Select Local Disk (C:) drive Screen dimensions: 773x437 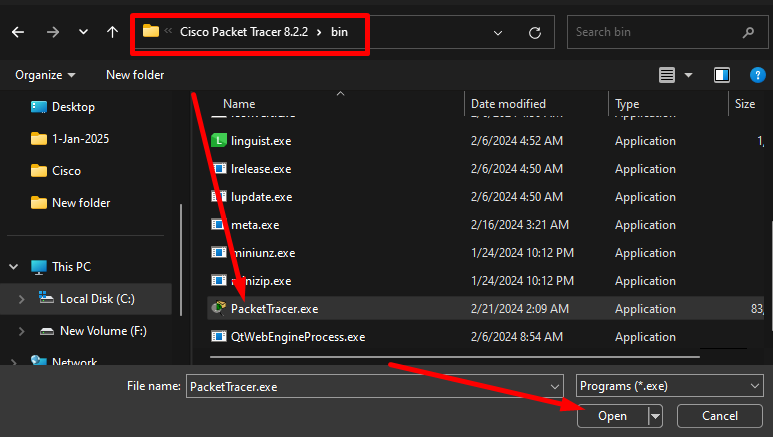pos(97,299)
